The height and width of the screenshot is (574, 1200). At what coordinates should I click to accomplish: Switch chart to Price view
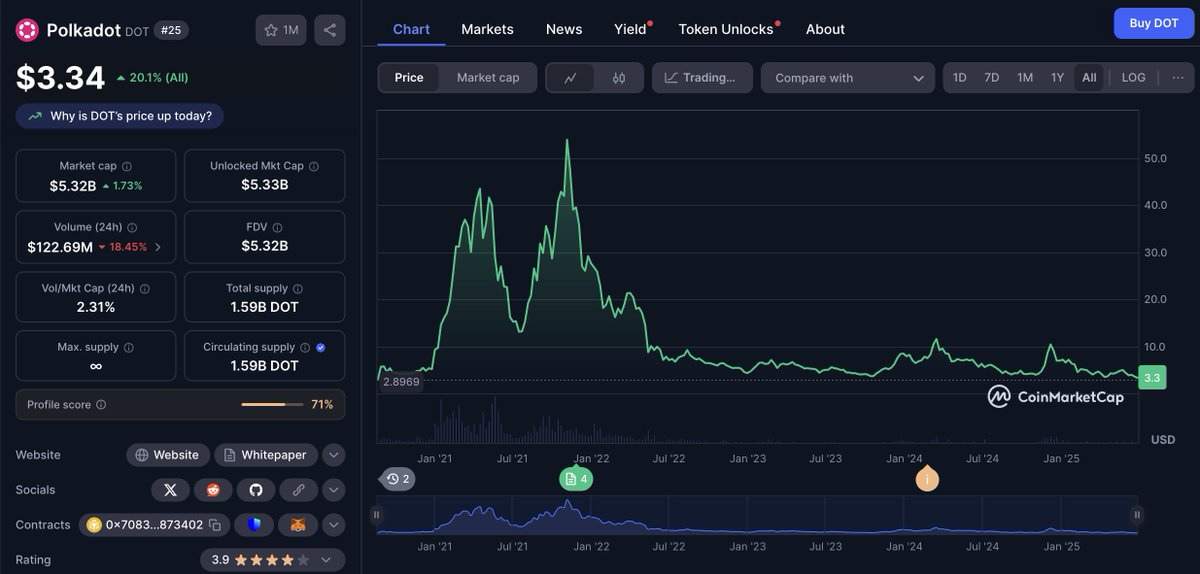tap(409, 78)
